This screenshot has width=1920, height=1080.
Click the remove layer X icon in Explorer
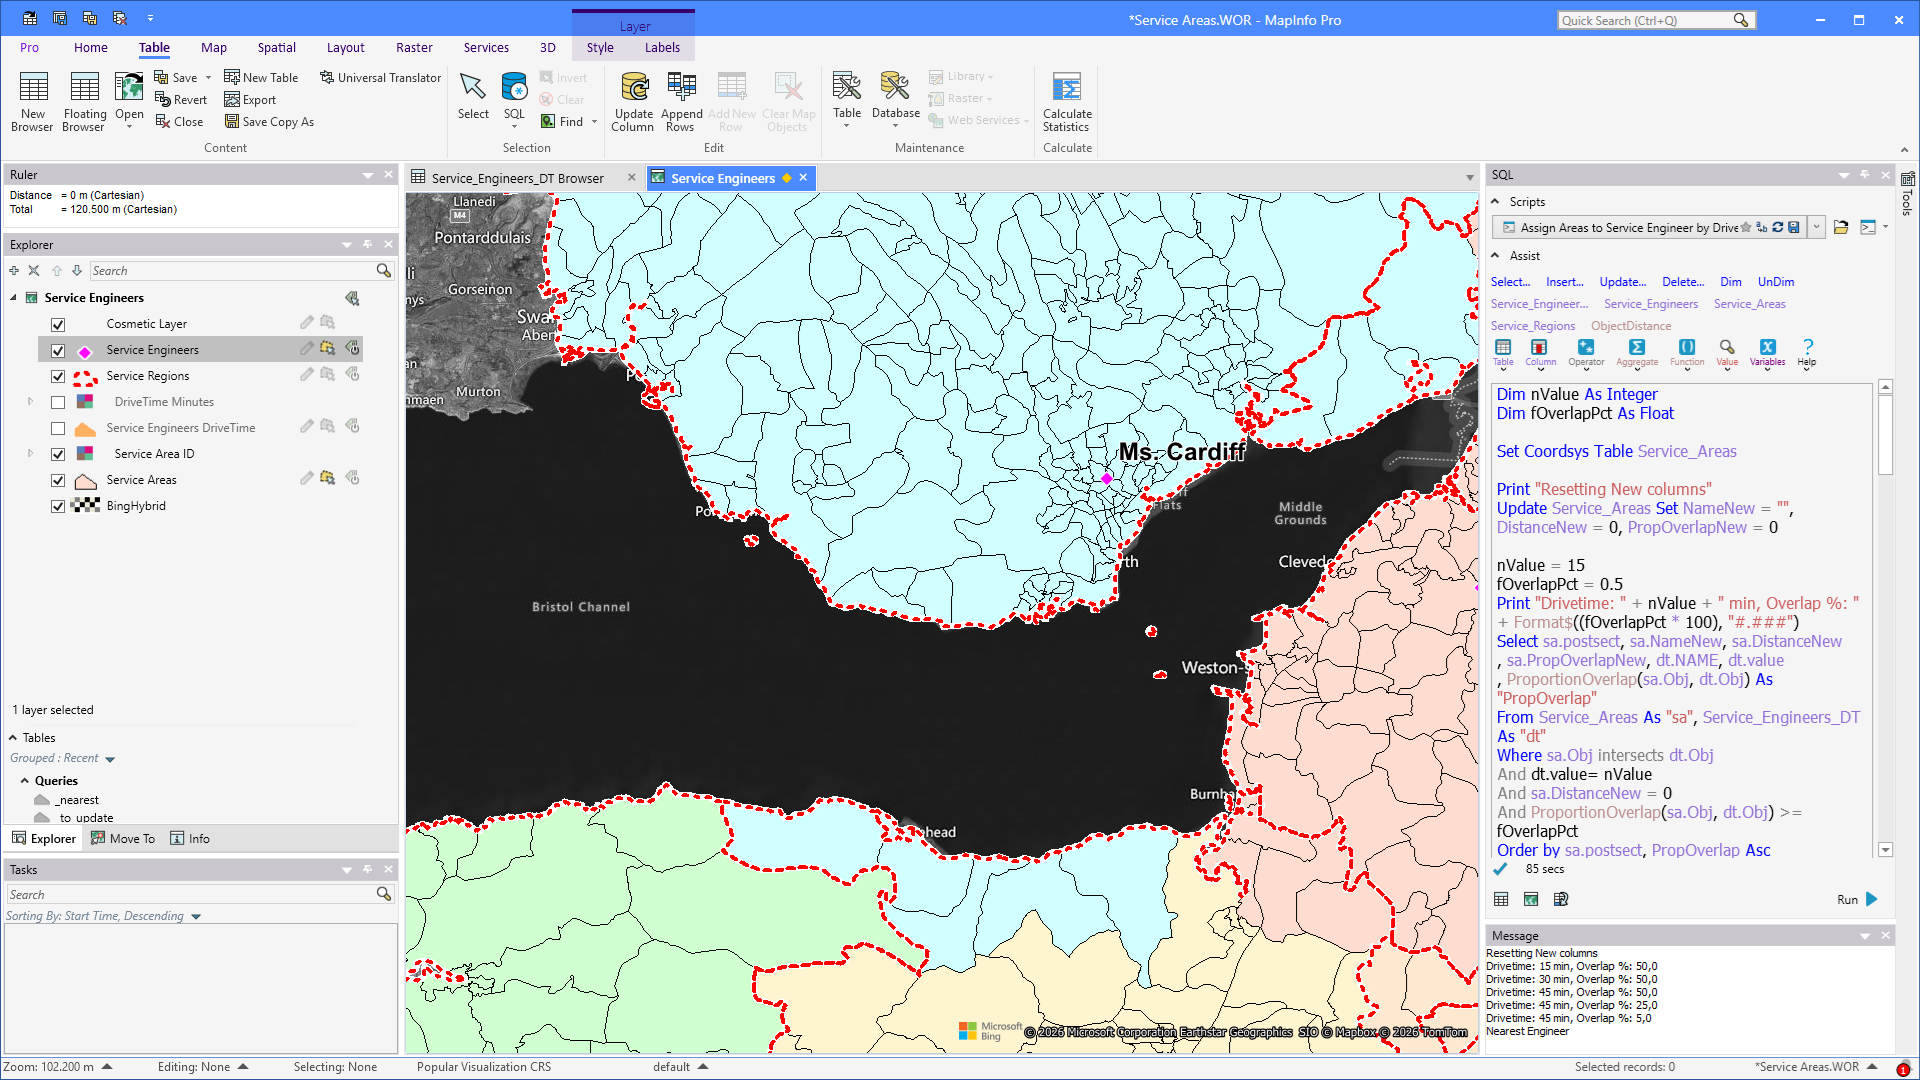34,270
